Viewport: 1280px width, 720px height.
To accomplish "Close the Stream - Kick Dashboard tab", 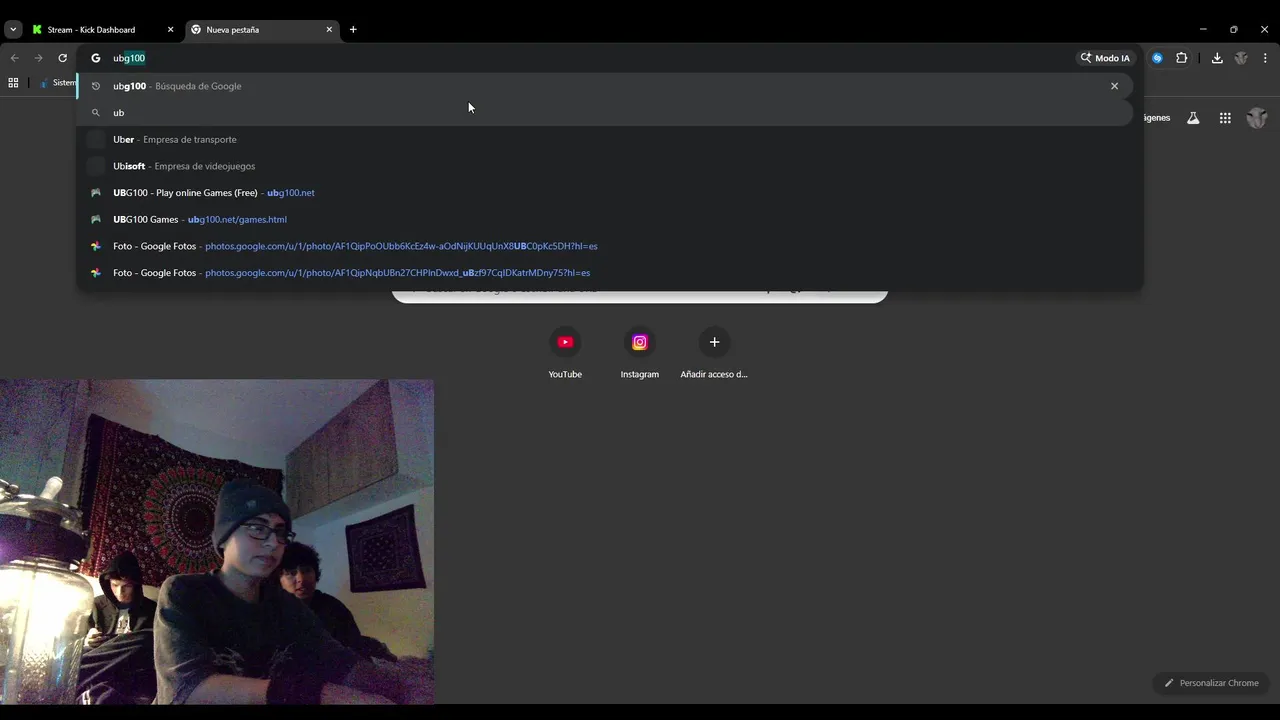I will [x=170, y=30].
